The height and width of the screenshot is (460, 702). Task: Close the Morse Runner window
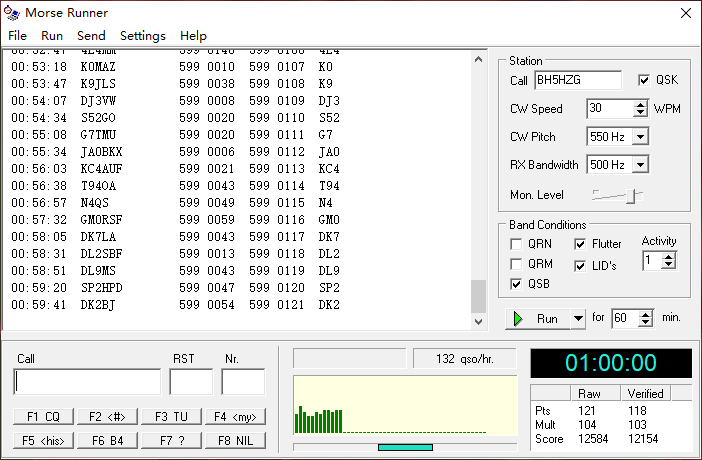[x=685, y=13]
